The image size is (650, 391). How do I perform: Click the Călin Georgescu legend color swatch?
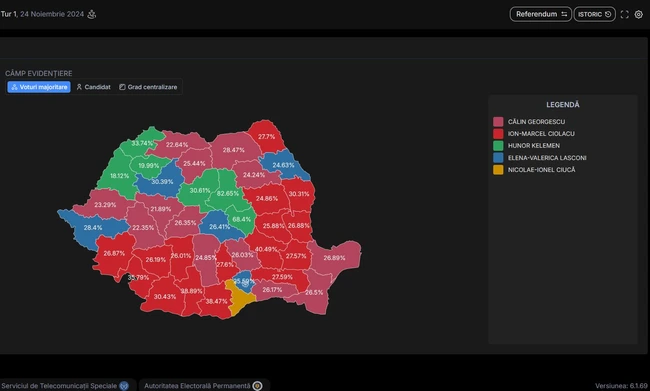(x=498, y=121)
